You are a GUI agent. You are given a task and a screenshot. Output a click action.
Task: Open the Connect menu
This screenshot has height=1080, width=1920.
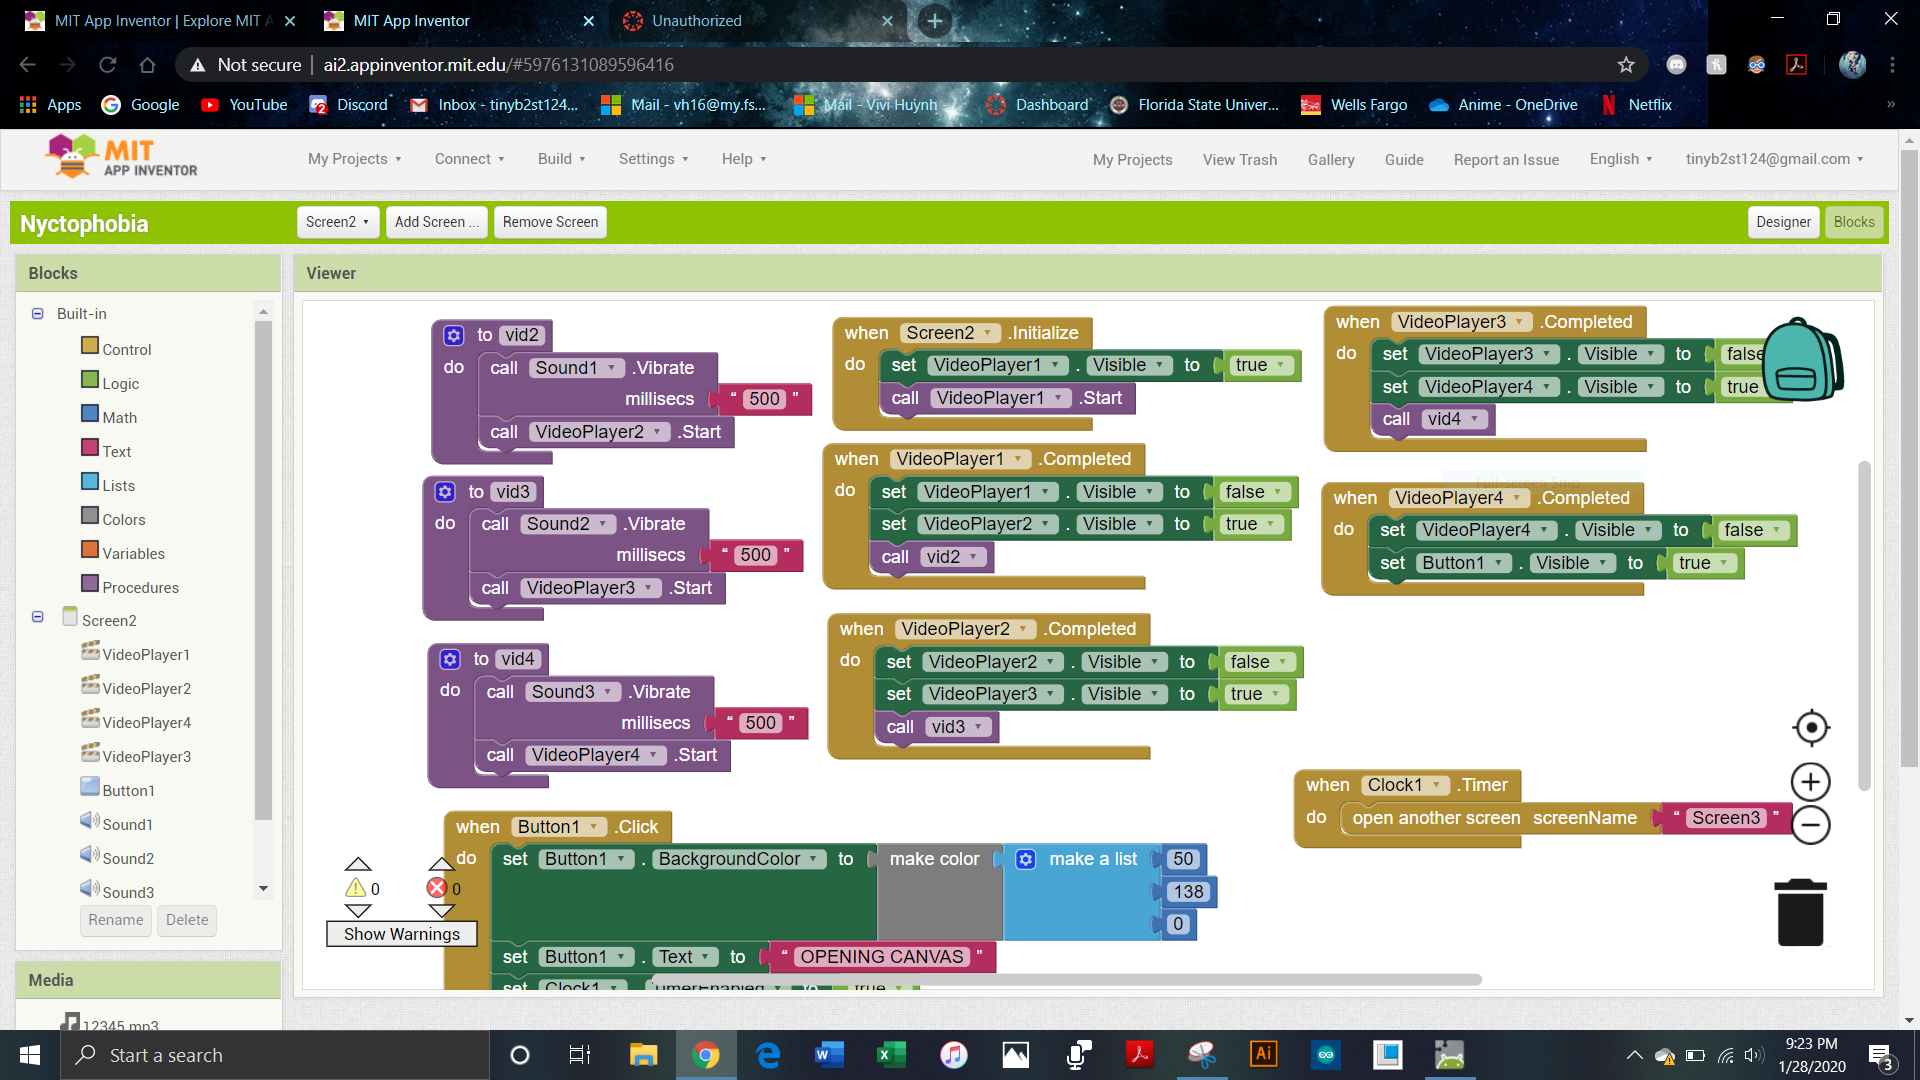click(x=469, y=159)
